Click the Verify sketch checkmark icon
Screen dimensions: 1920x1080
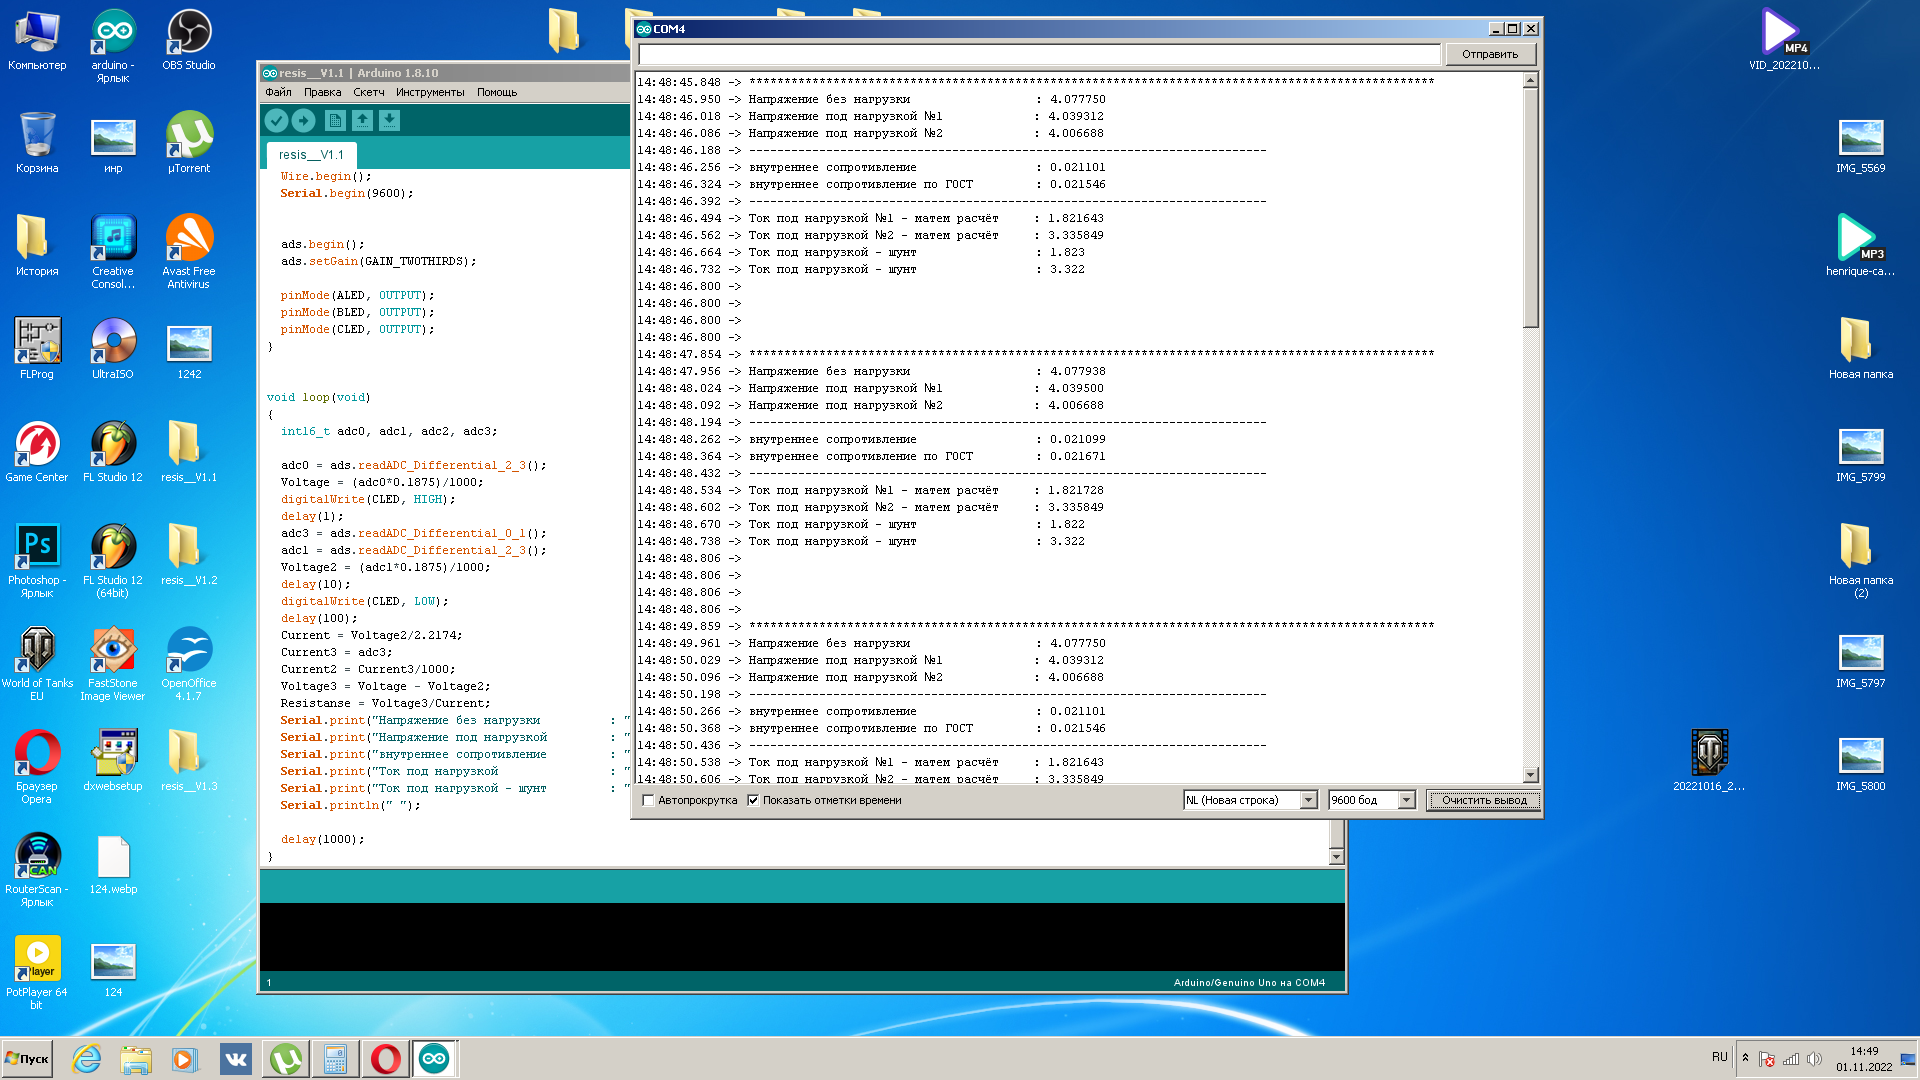(x=276, y=121)
